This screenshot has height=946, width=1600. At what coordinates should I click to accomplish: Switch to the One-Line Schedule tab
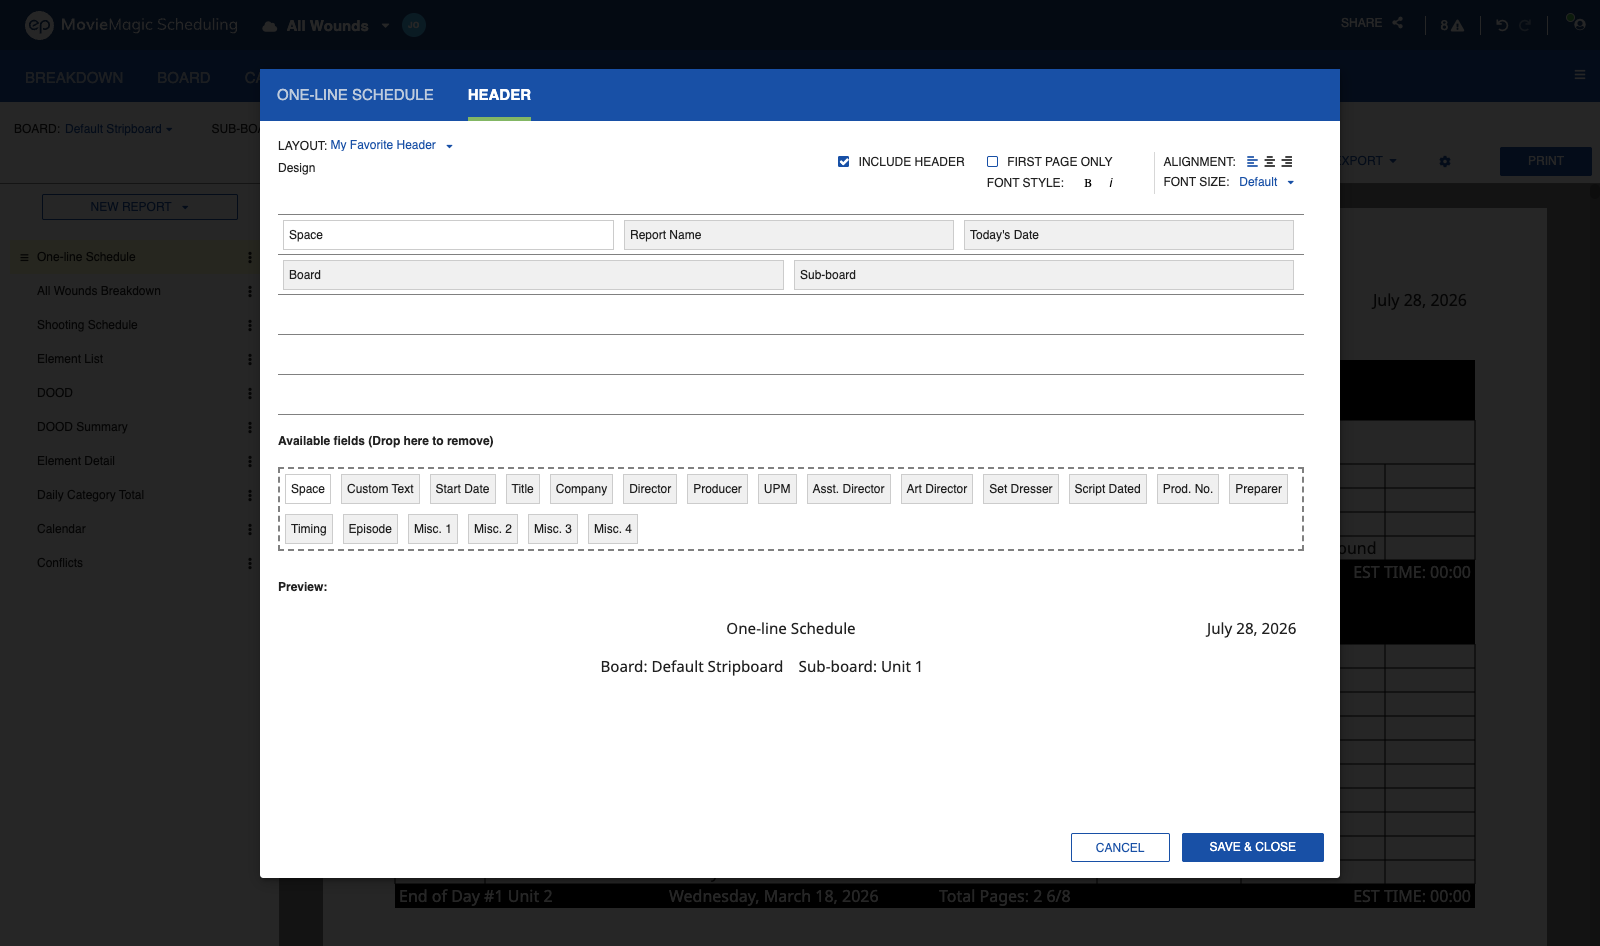click(x=355, y=95)
